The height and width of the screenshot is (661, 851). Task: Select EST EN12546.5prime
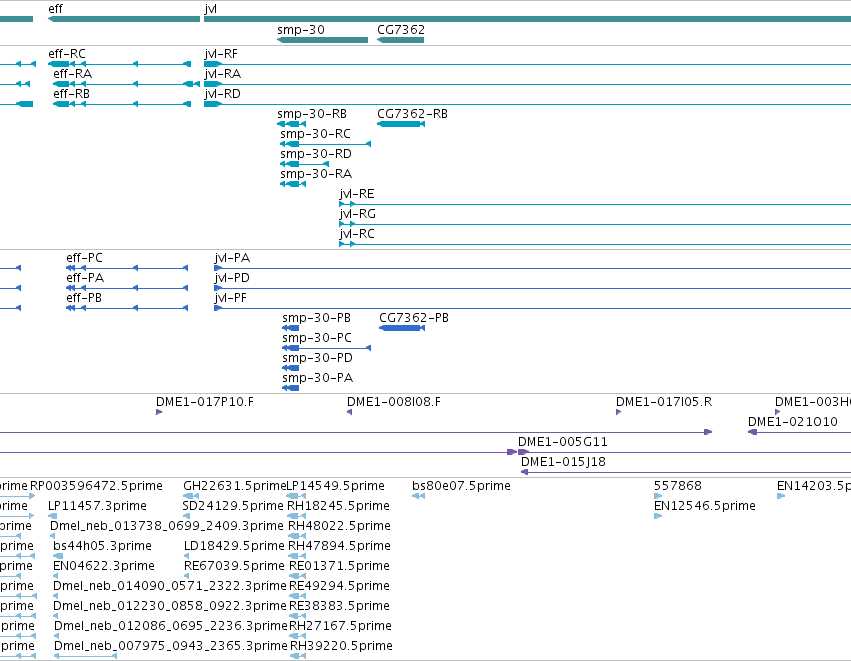(704, 506)
